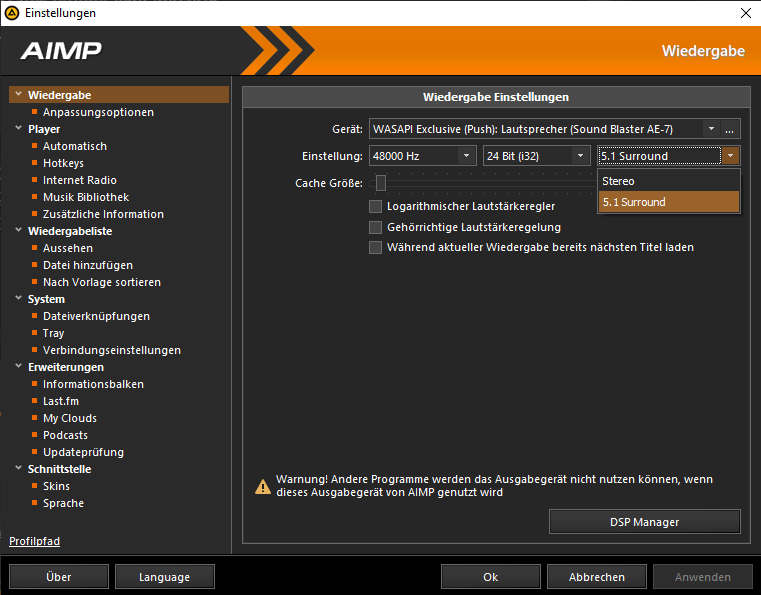Open Tray settings page
The image size is (761, 595).
click(53, 333)
